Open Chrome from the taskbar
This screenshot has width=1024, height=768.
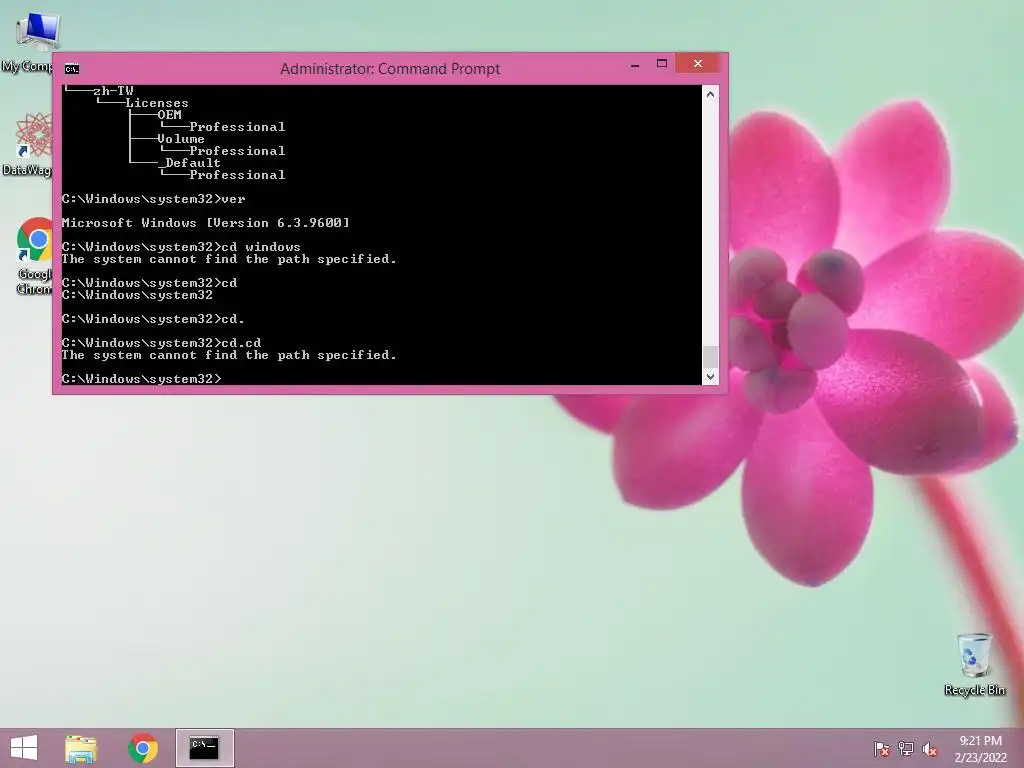pyautogui.click(x=143, y=748)
